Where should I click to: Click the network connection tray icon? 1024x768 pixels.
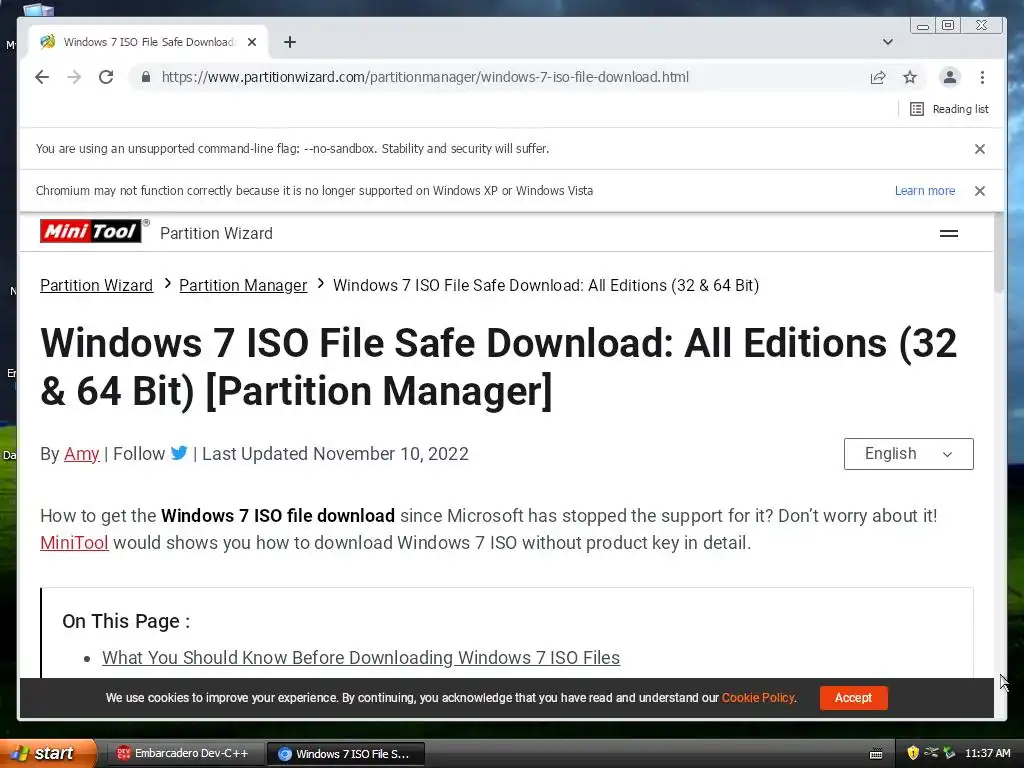(x=931, y=753)
